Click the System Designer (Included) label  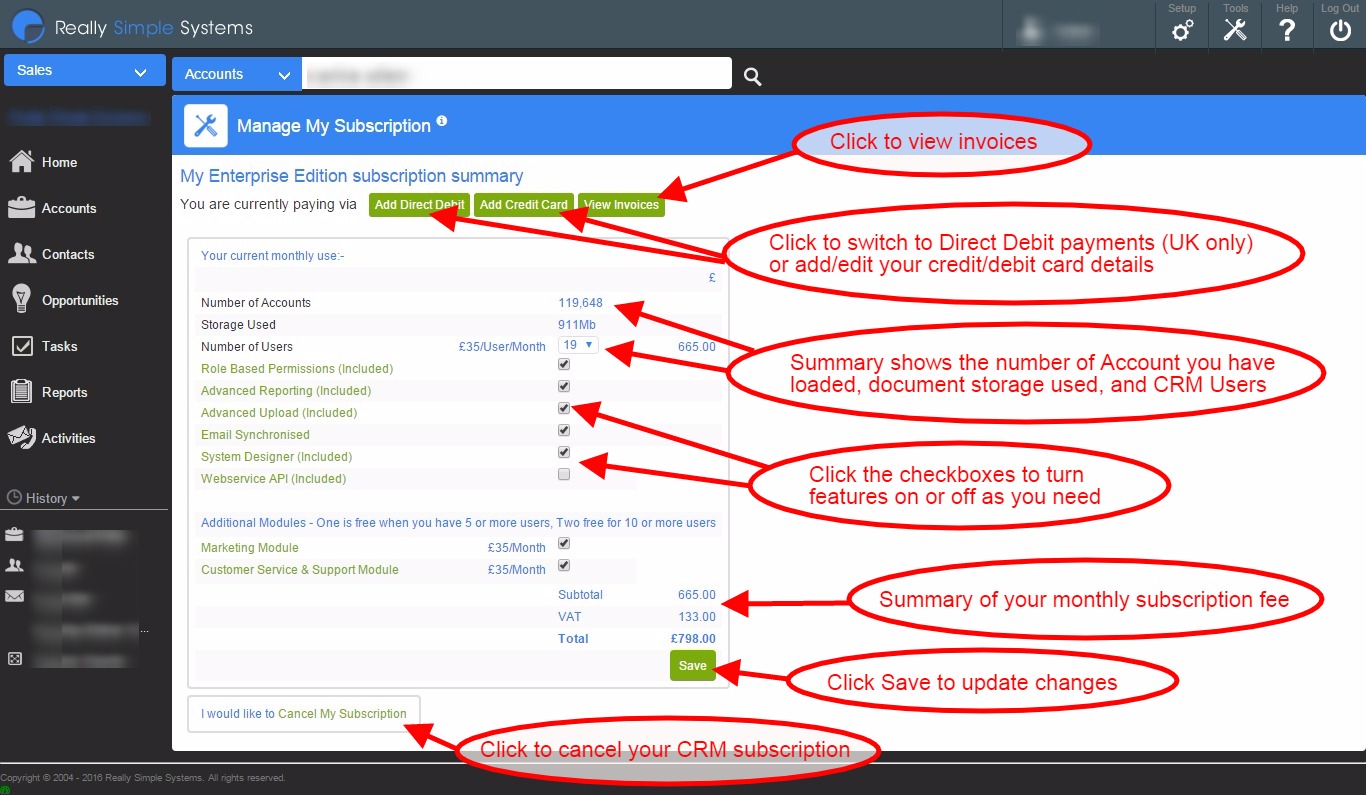tap(276, 457)
